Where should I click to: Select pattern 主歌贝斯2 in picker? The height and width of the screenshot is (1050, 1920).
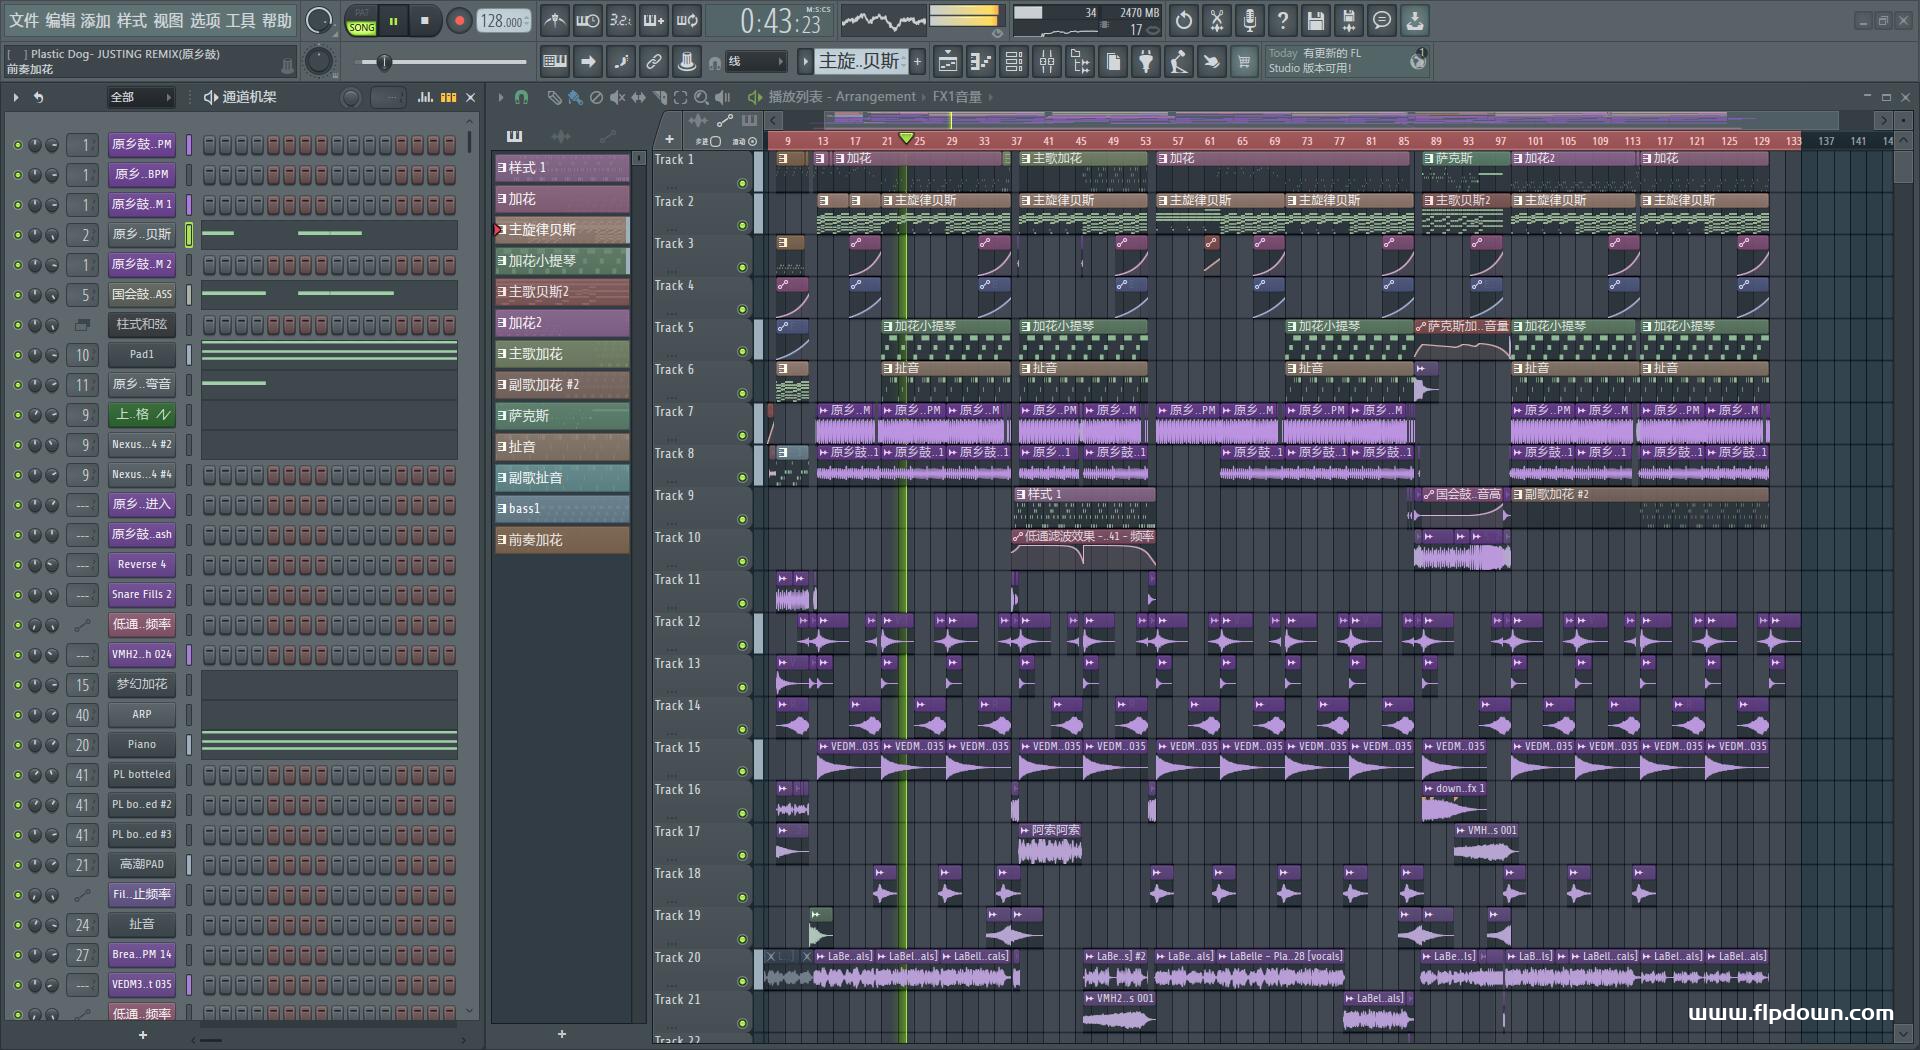click(562, 292)
